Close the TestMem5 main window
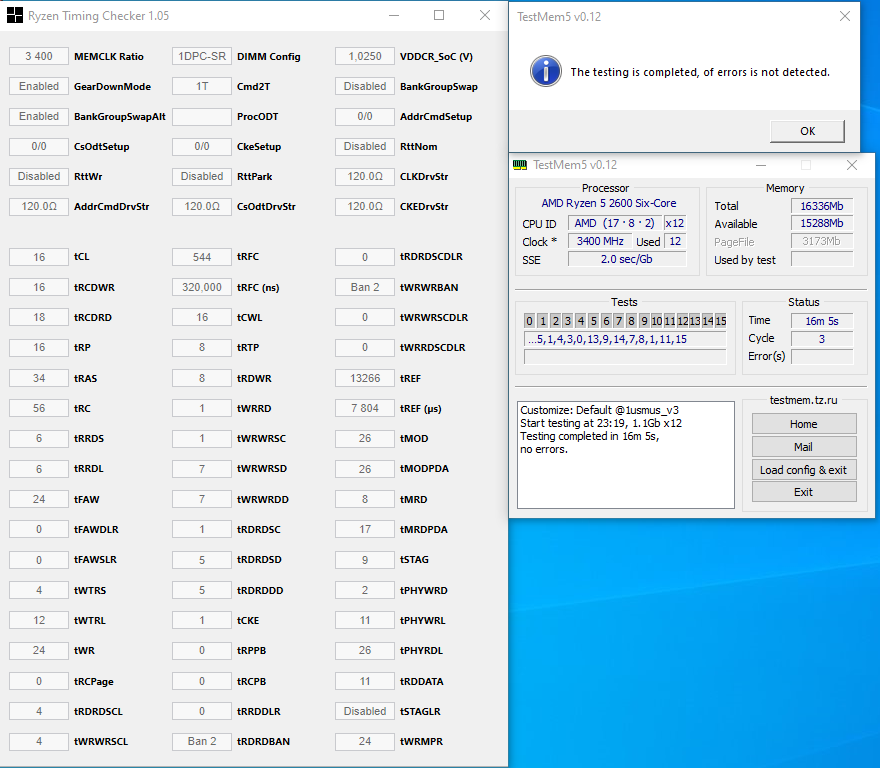Image resolution: width=880 pixels, height=768 pixels. click(x=852, y=165)
